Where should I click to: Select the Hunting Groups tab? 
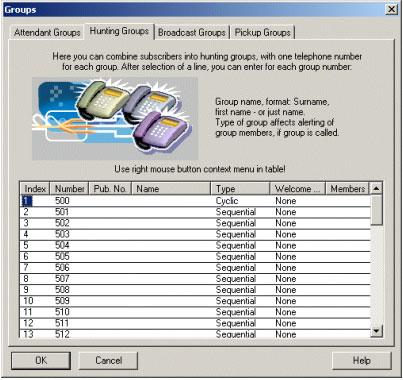(x=119, y=31)
